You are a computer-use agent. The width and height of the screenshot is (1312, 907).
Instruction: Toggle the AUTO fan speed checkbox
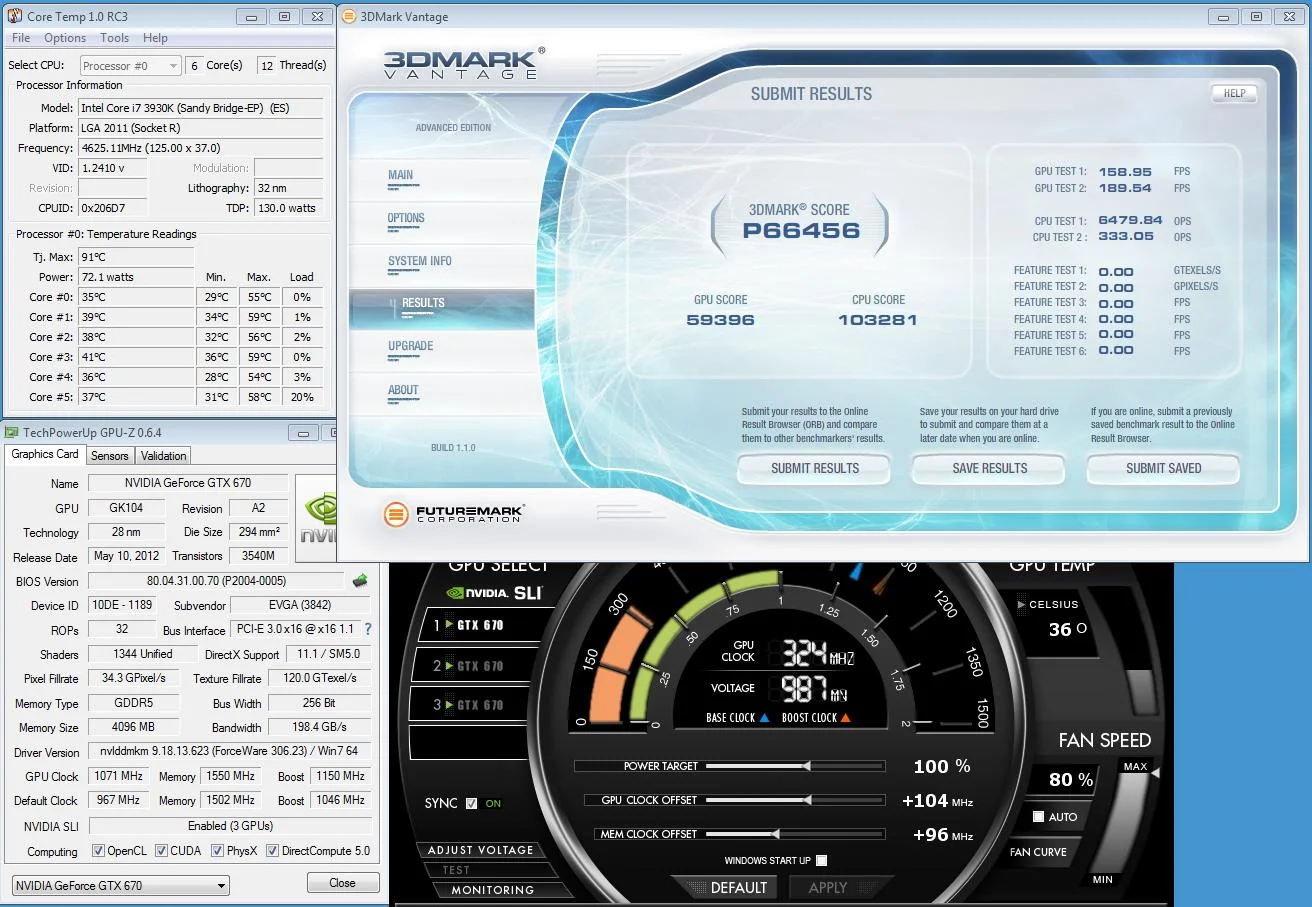click(1039, 817)
